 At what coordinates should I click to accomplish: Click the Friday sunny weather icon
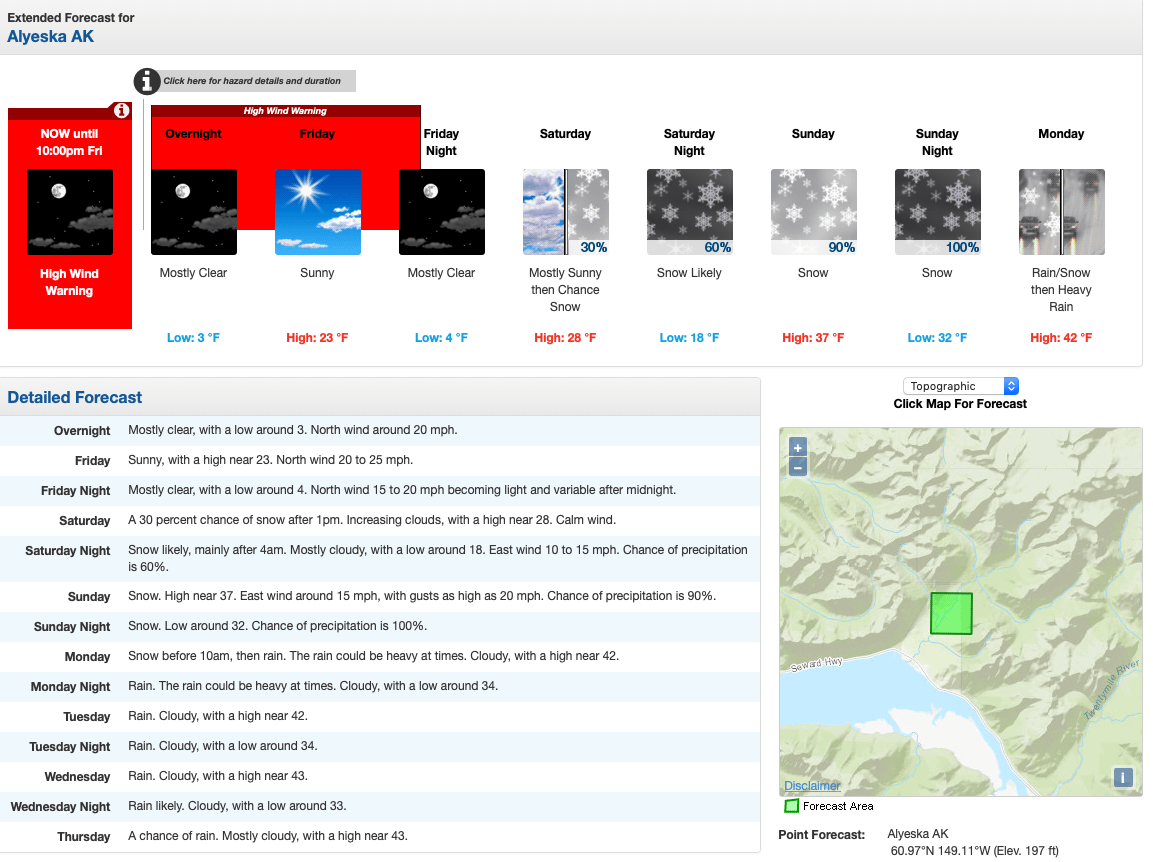[x=318, y=212]
